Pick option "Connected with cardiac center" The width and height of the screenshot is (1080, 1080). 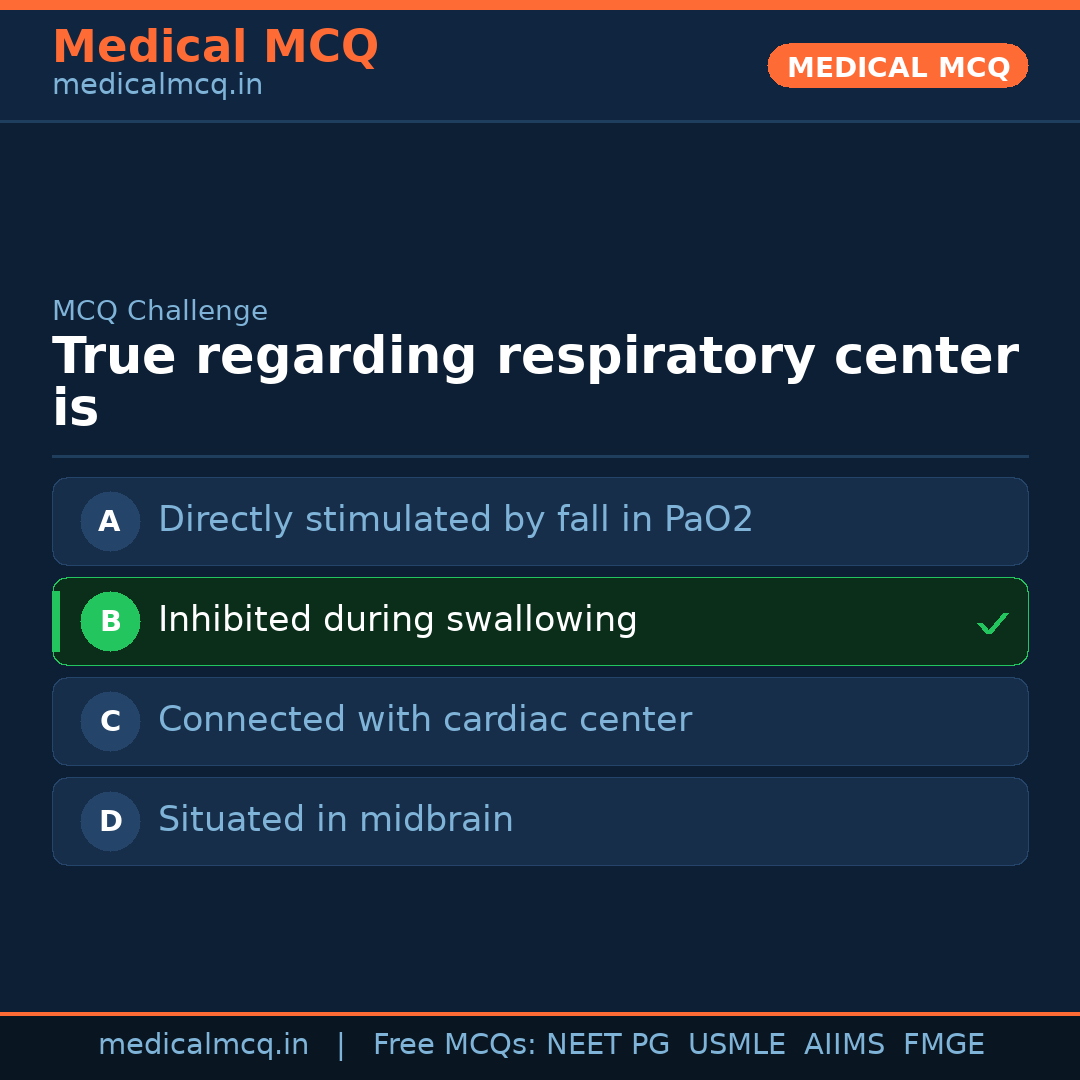[x=424, y=720]
